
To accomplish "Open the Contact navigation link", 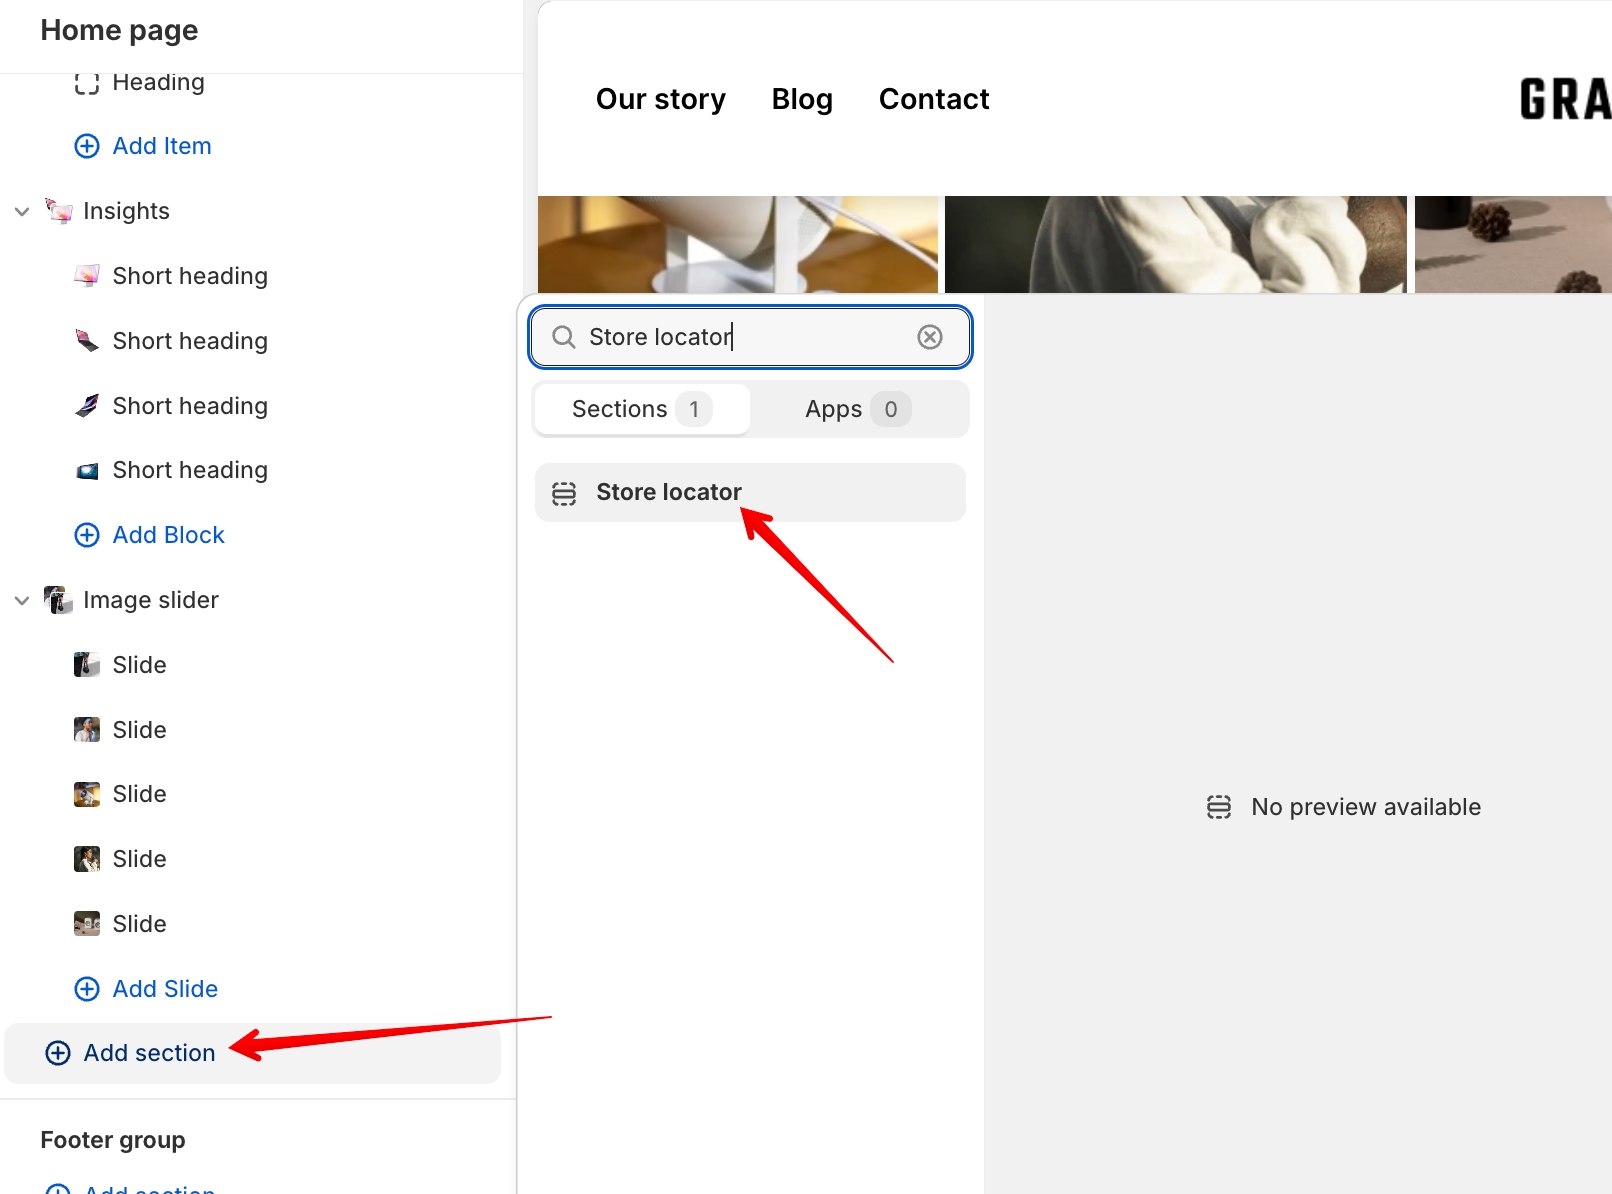I will coord(933,99).
